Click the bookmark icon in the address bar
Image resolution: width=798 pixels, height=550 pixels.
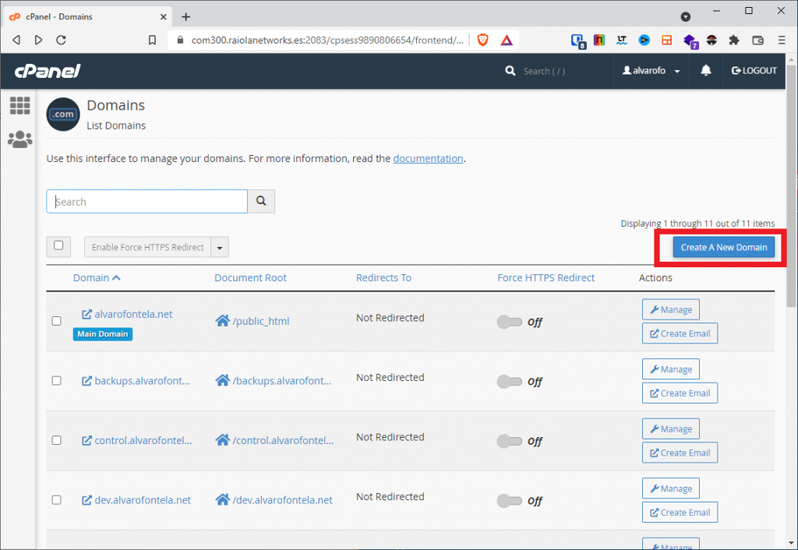[152, 40]
